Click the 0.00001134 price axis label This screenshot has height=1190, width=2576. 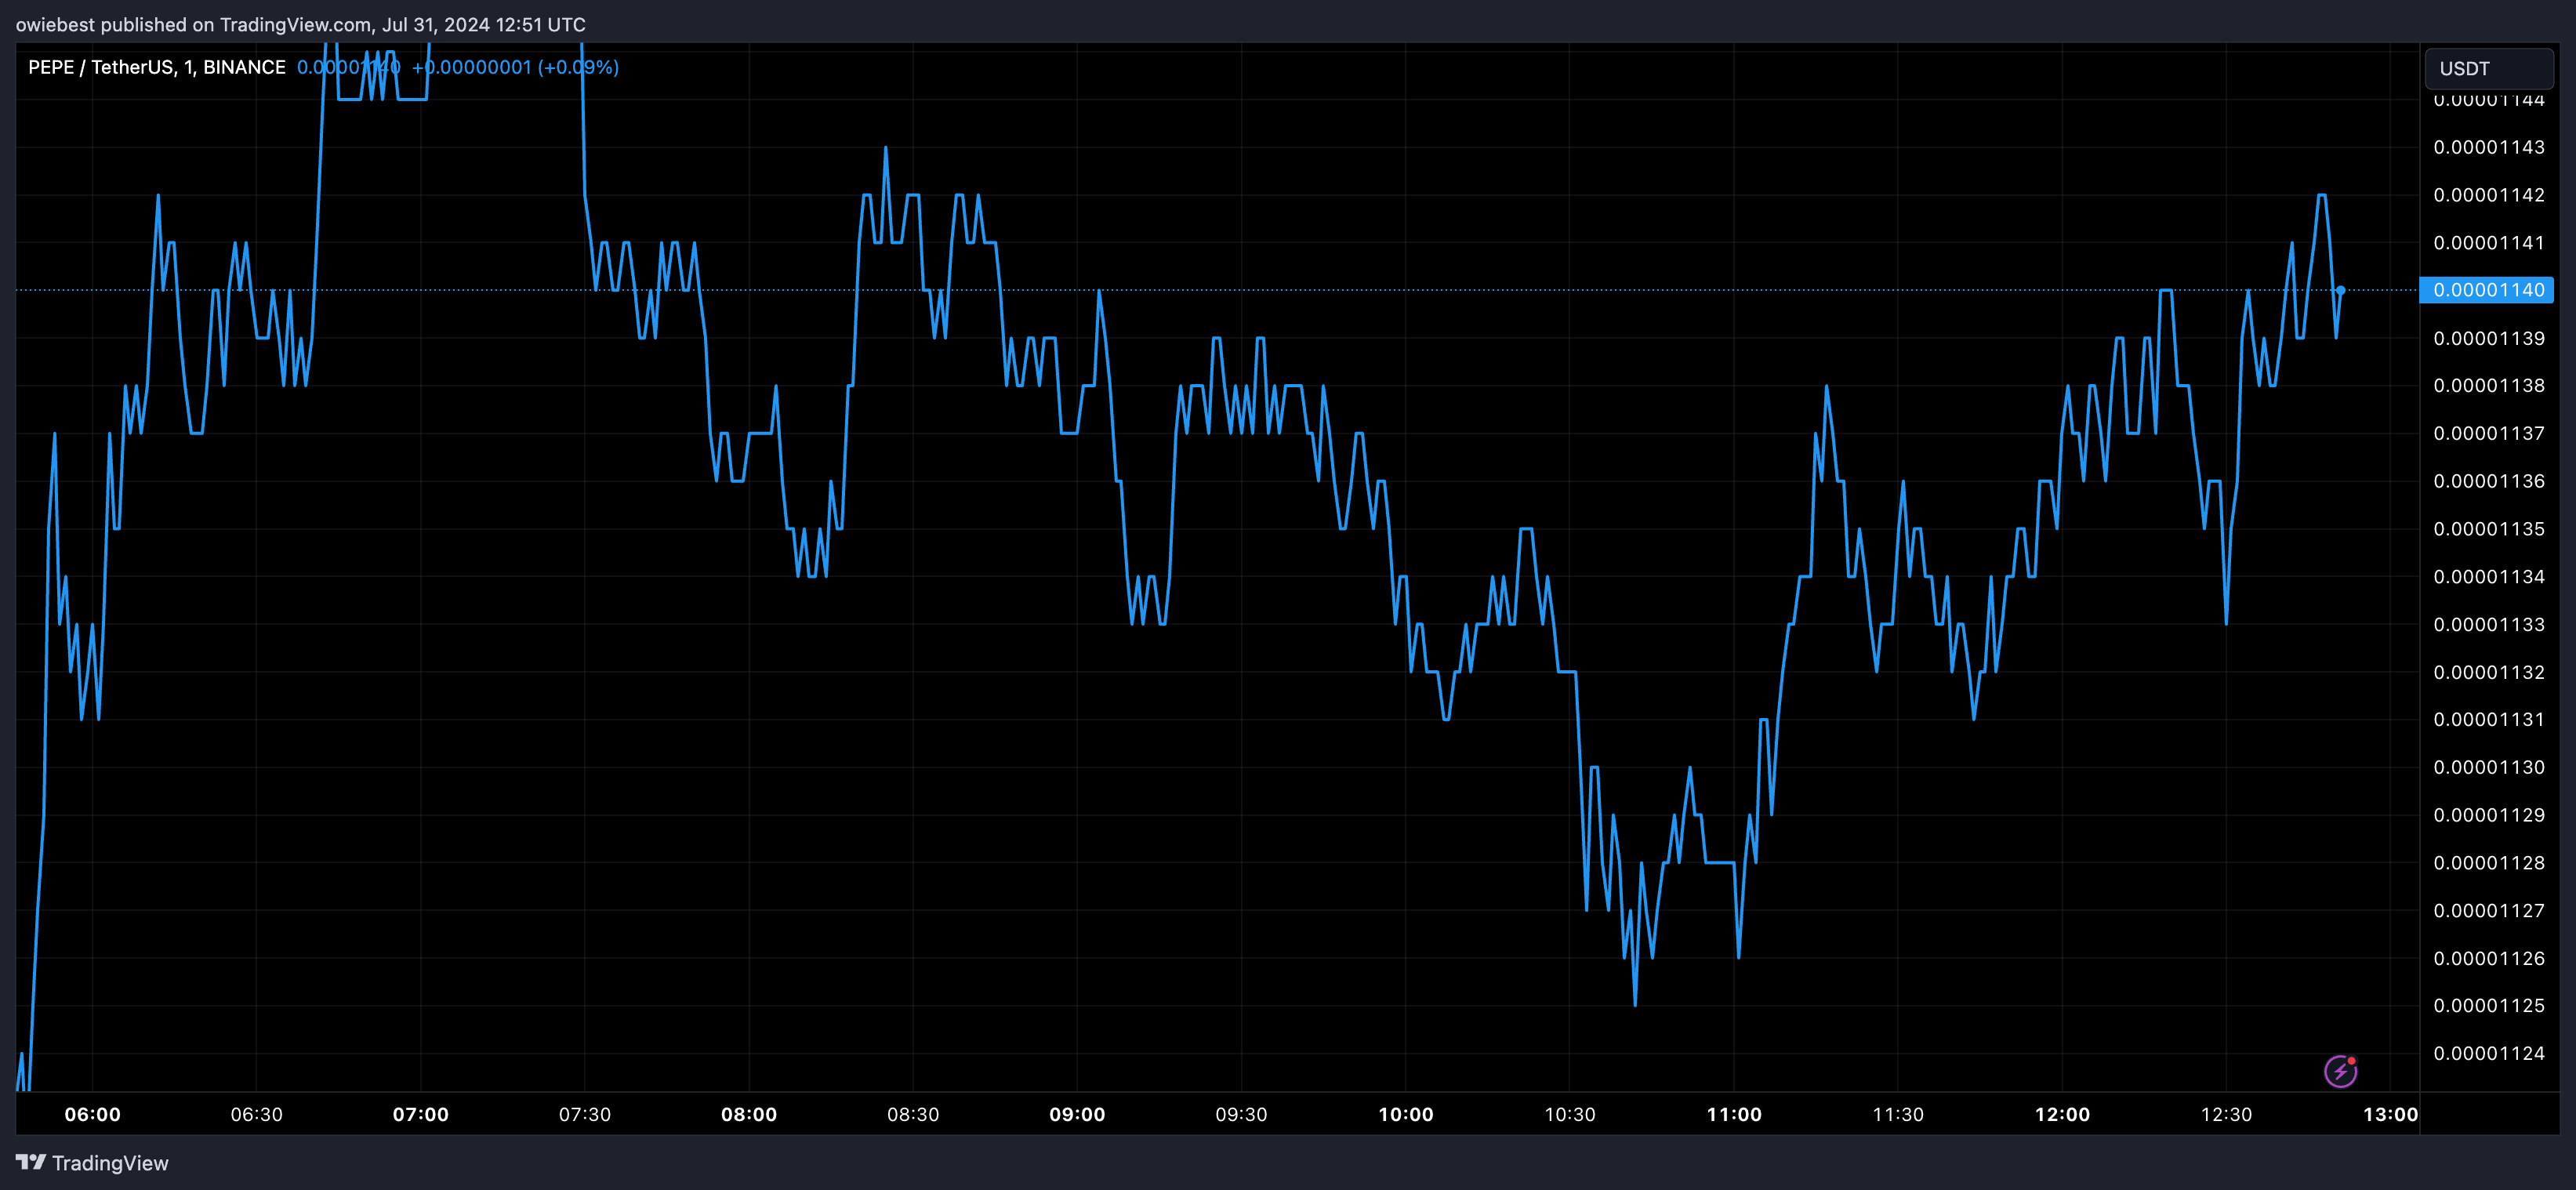[2489, 577]
